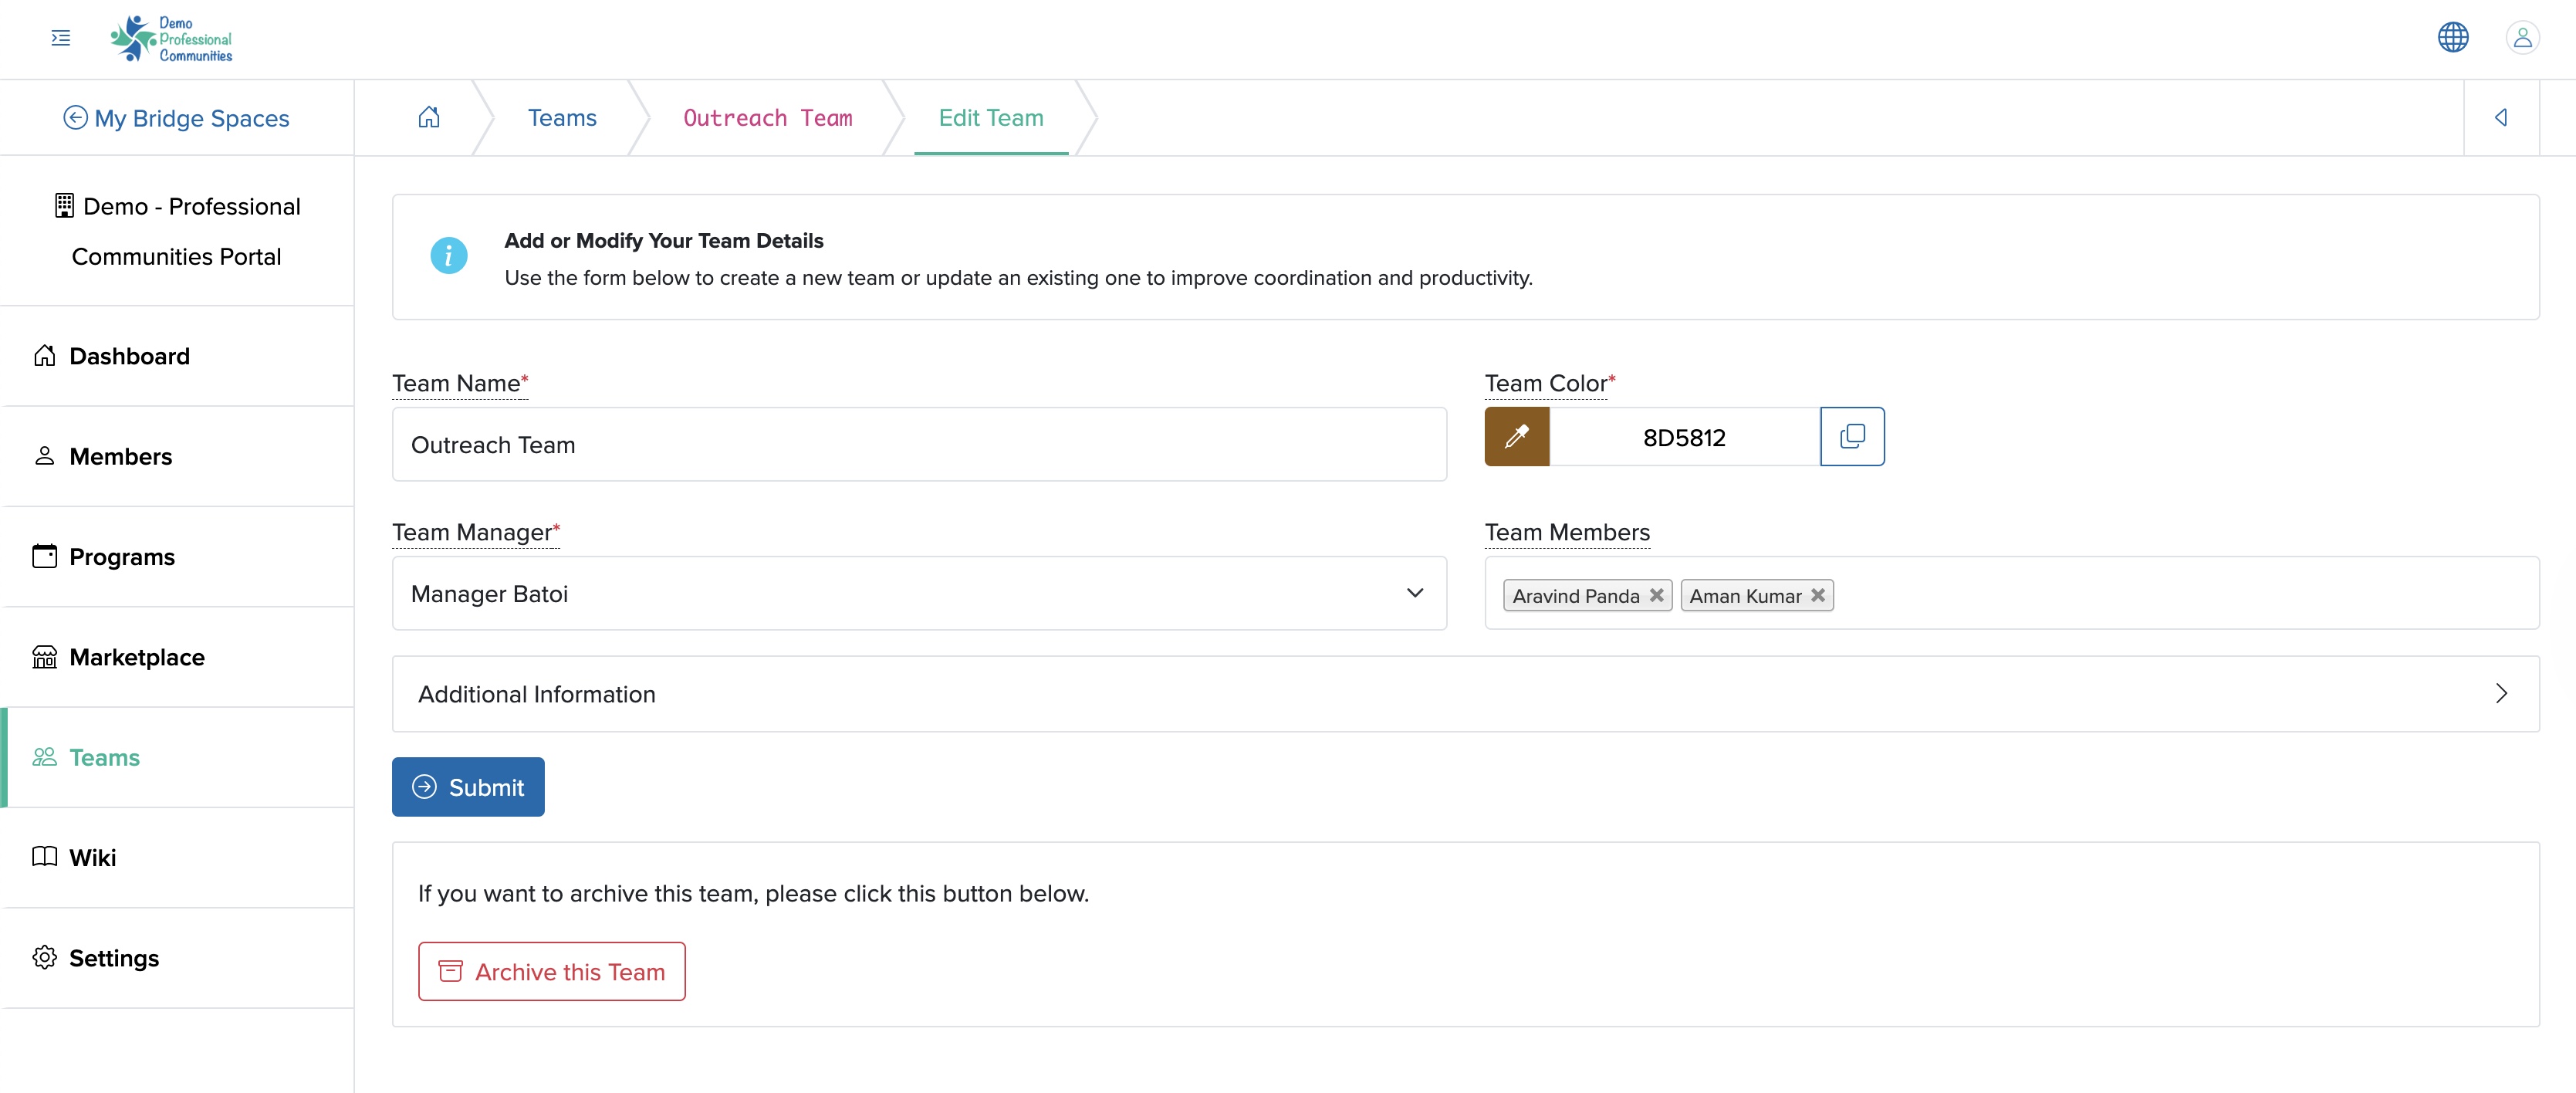This screenshot has width=2576, height=1093.
Task: Submit the team form
Action: click(x=468, y=787)
